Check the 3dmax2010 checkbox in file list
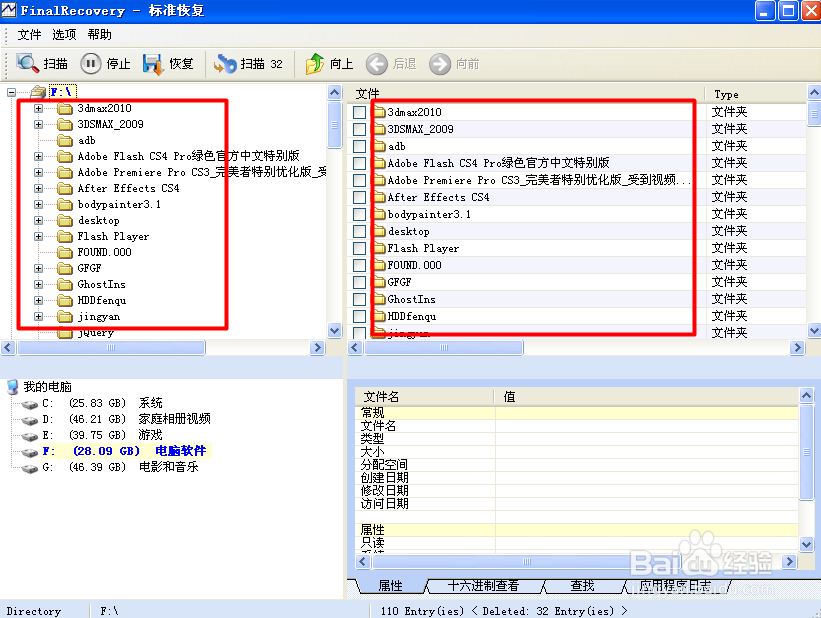The height and width of the screenshot is (618, 821). click(x=359, y=113)
